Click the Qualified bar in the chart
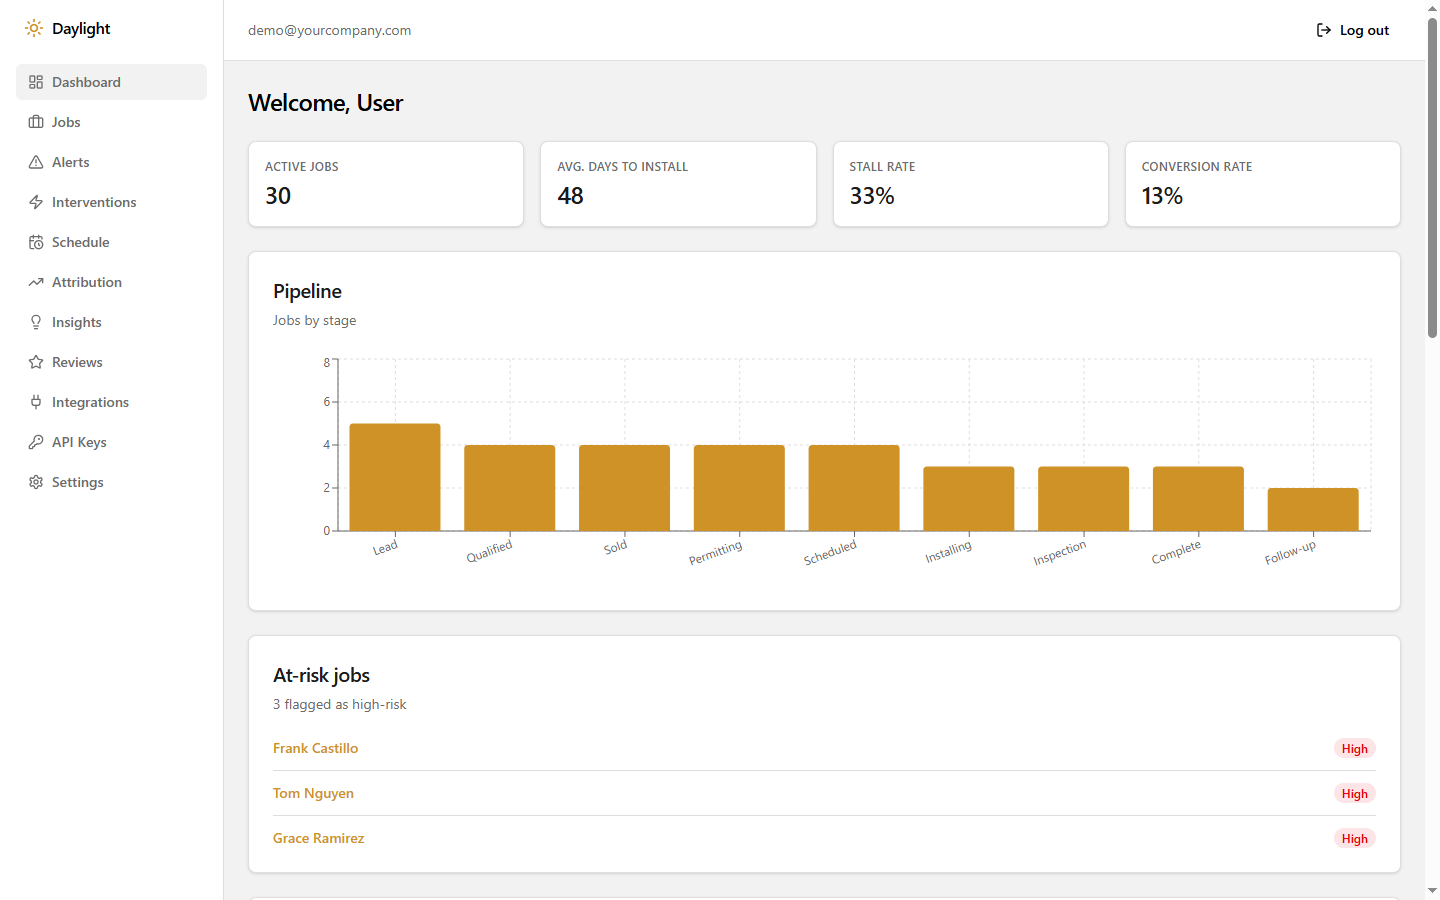Screen dimensions: 1440x900 [x=510, y=488]
